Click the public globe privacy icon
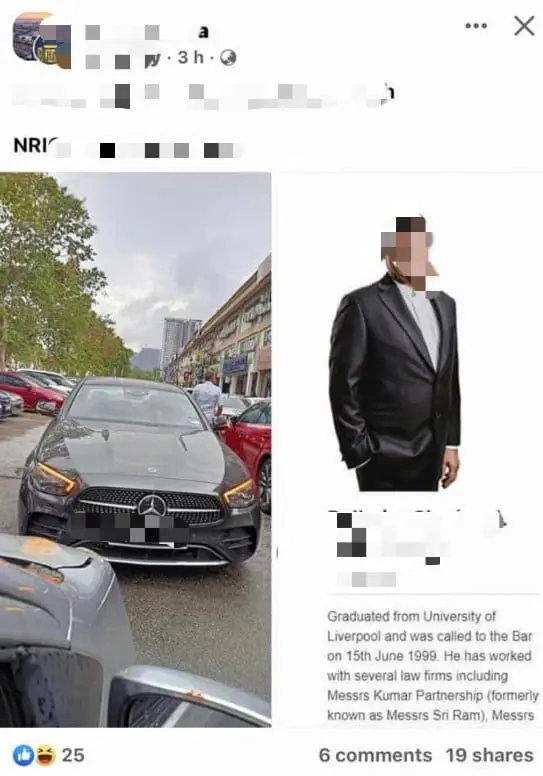 pyautogui.click(x=228, y=58)
